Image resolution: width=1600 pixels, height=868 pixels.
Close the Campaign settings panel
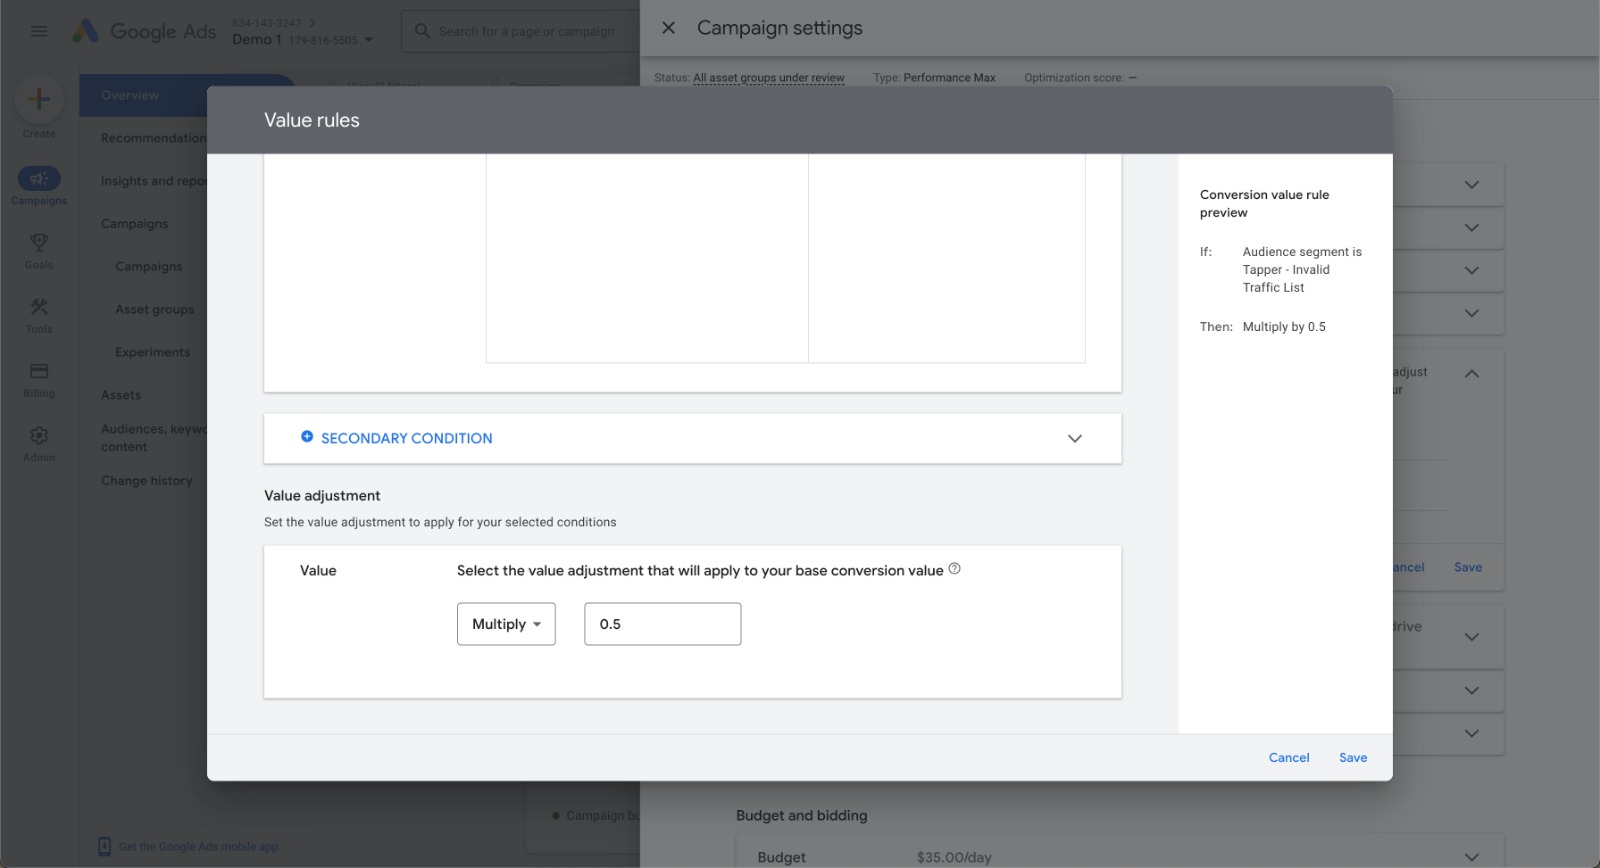[669, 28]
